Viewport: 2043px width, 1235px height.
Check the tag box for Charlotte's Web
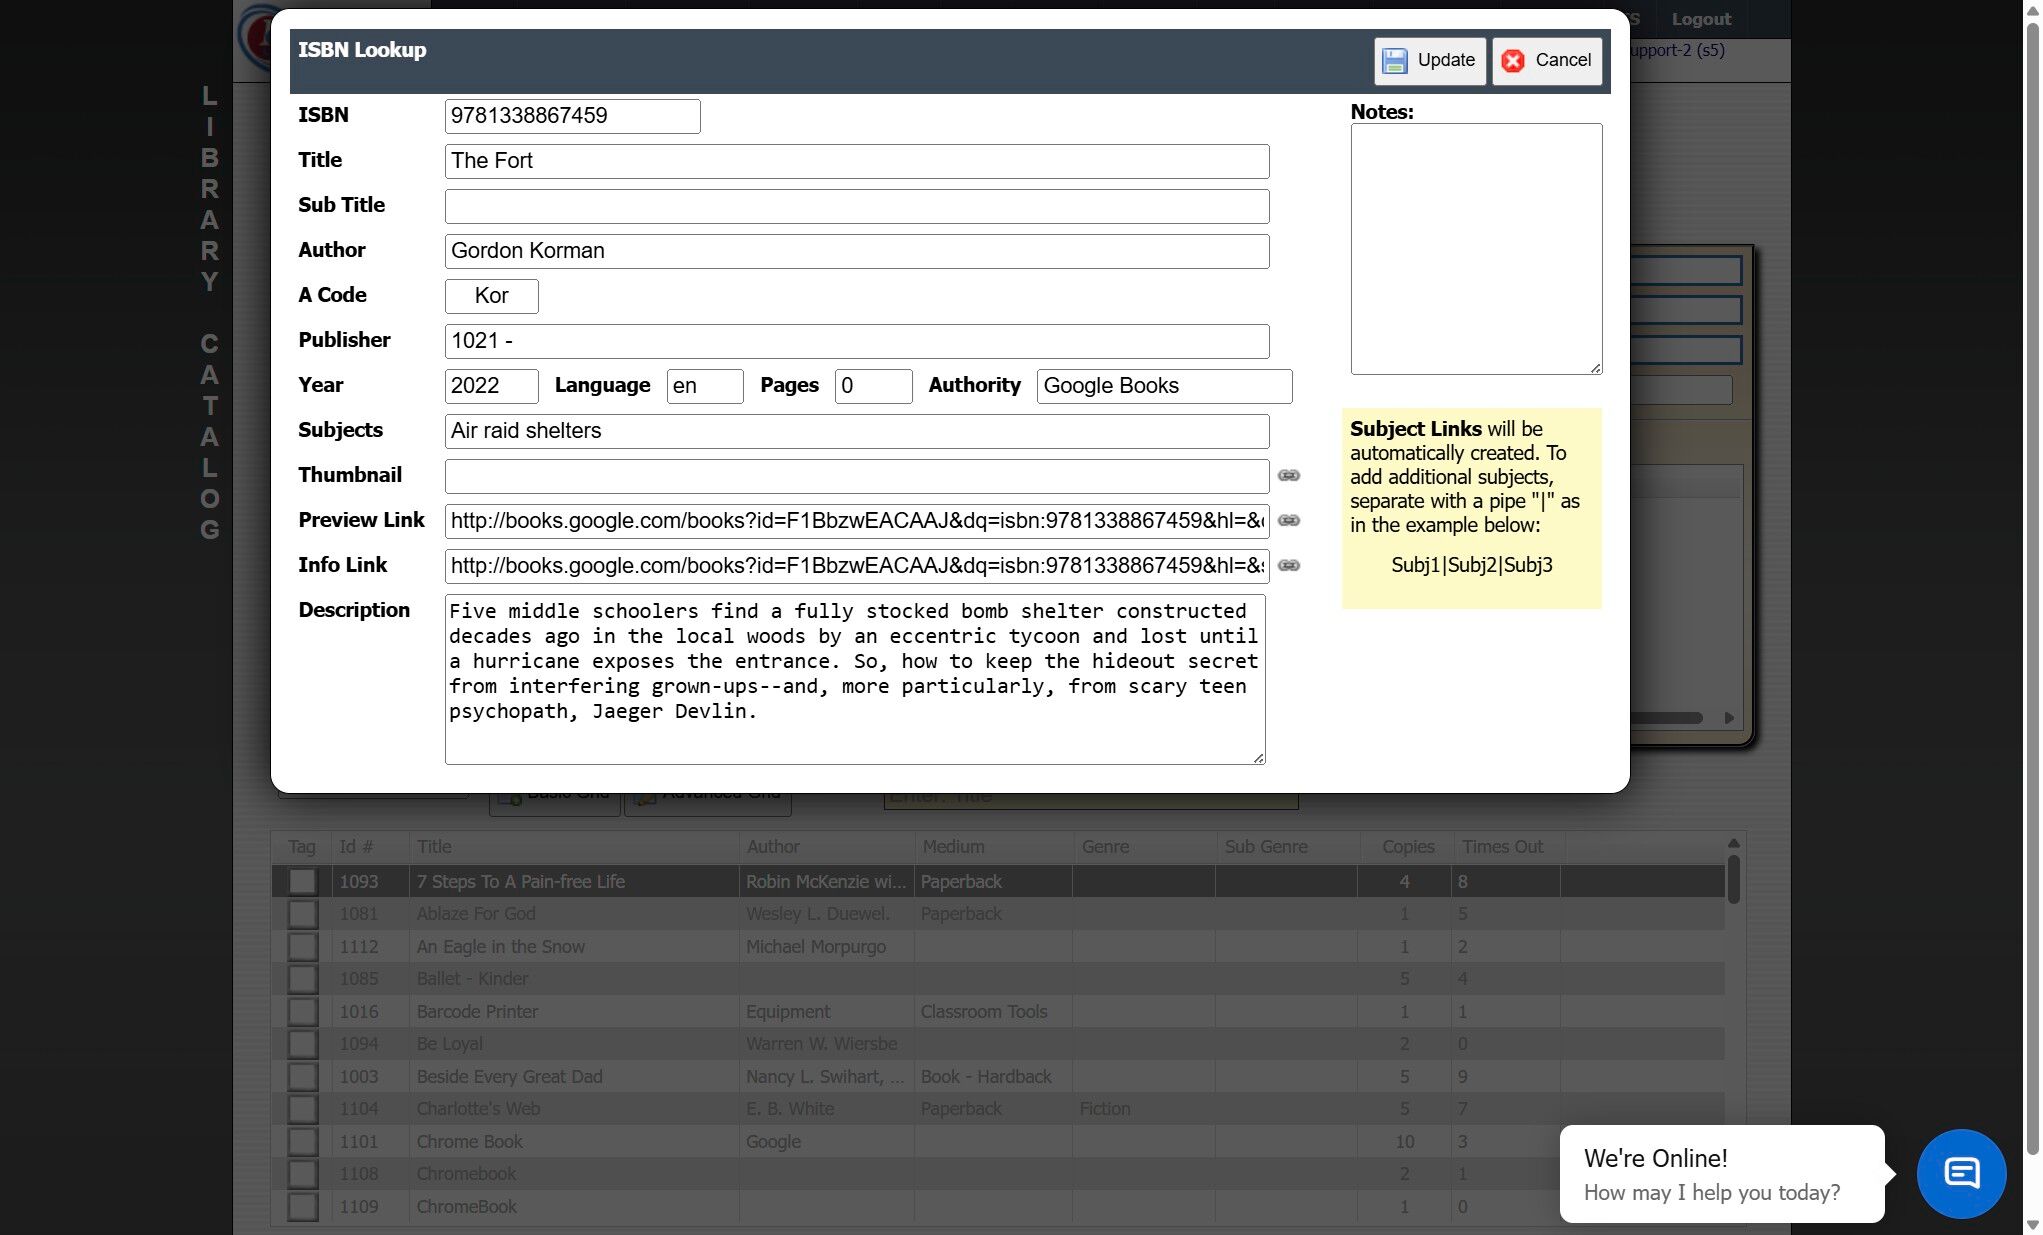coord(302,1109)
